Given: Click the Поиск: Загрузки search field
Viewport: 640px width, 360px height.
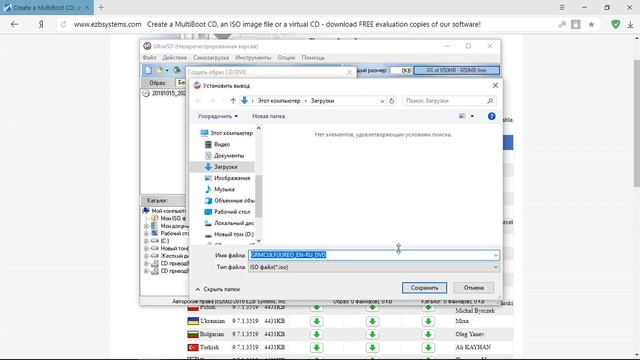Looking at the screenshot, I should [448, 101].
